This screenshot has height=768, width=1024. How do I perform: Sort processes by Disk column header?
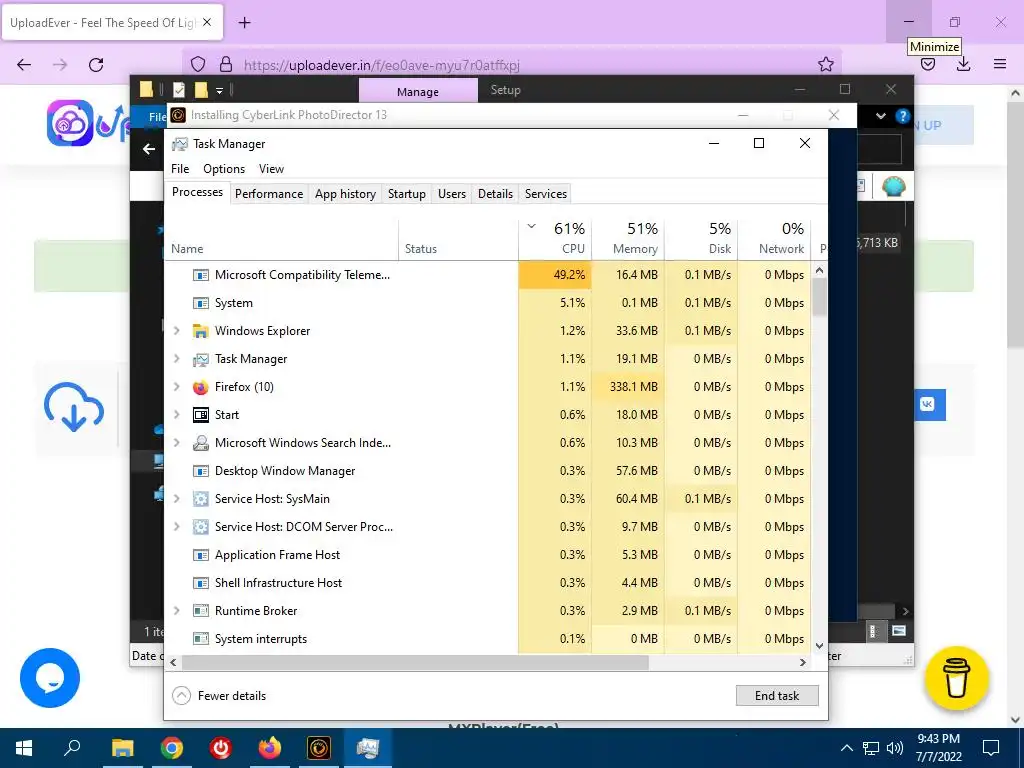tap(701, 239)
